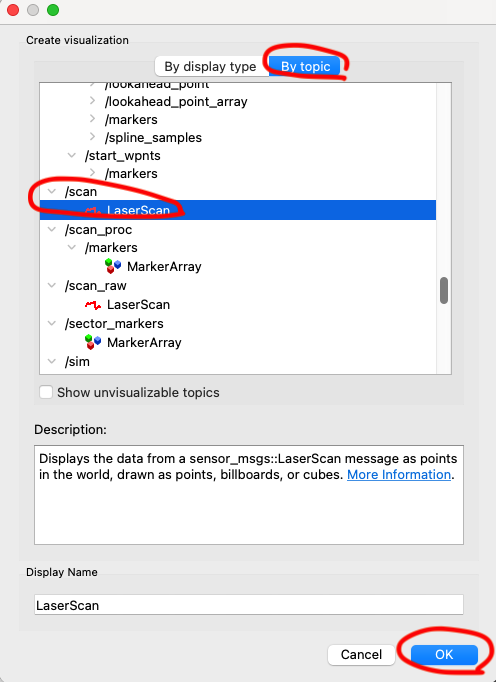This screenshot has height=682, width=496.
Task: Collapse the /scan topic chevron
Action: coord(52,191)
